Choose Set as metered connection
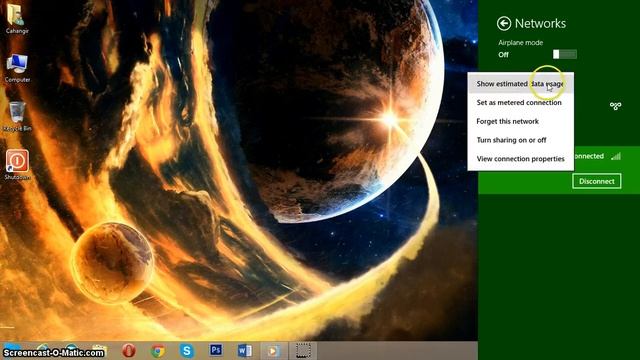The width and height of the screenshot is (640, 360). (x=520, y=102)
